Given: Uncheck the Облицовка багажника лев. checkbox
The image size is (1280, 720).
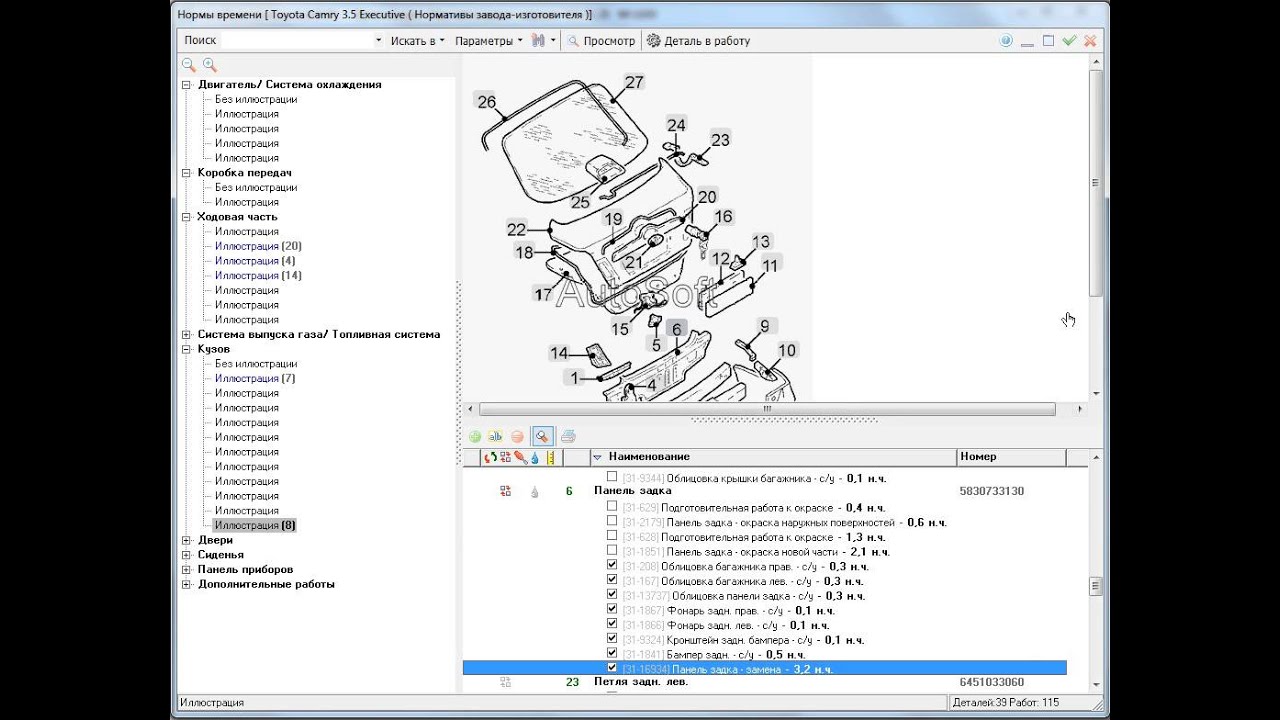Looking at the screenshot, I should coord(612,580).
